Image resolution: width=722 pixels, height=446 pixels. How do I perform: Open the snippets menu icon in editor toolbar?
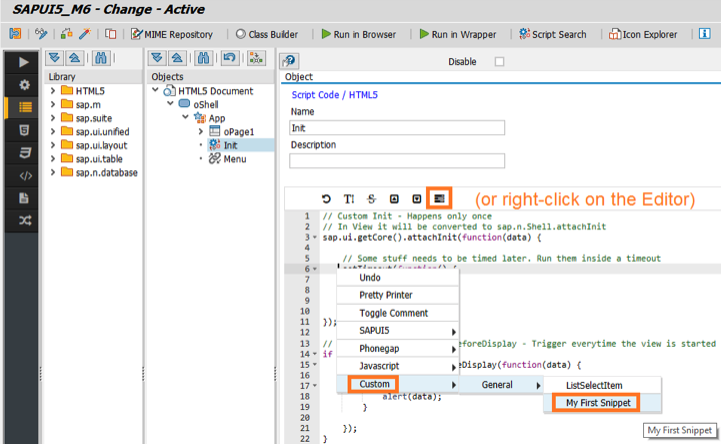coord(439,198)
